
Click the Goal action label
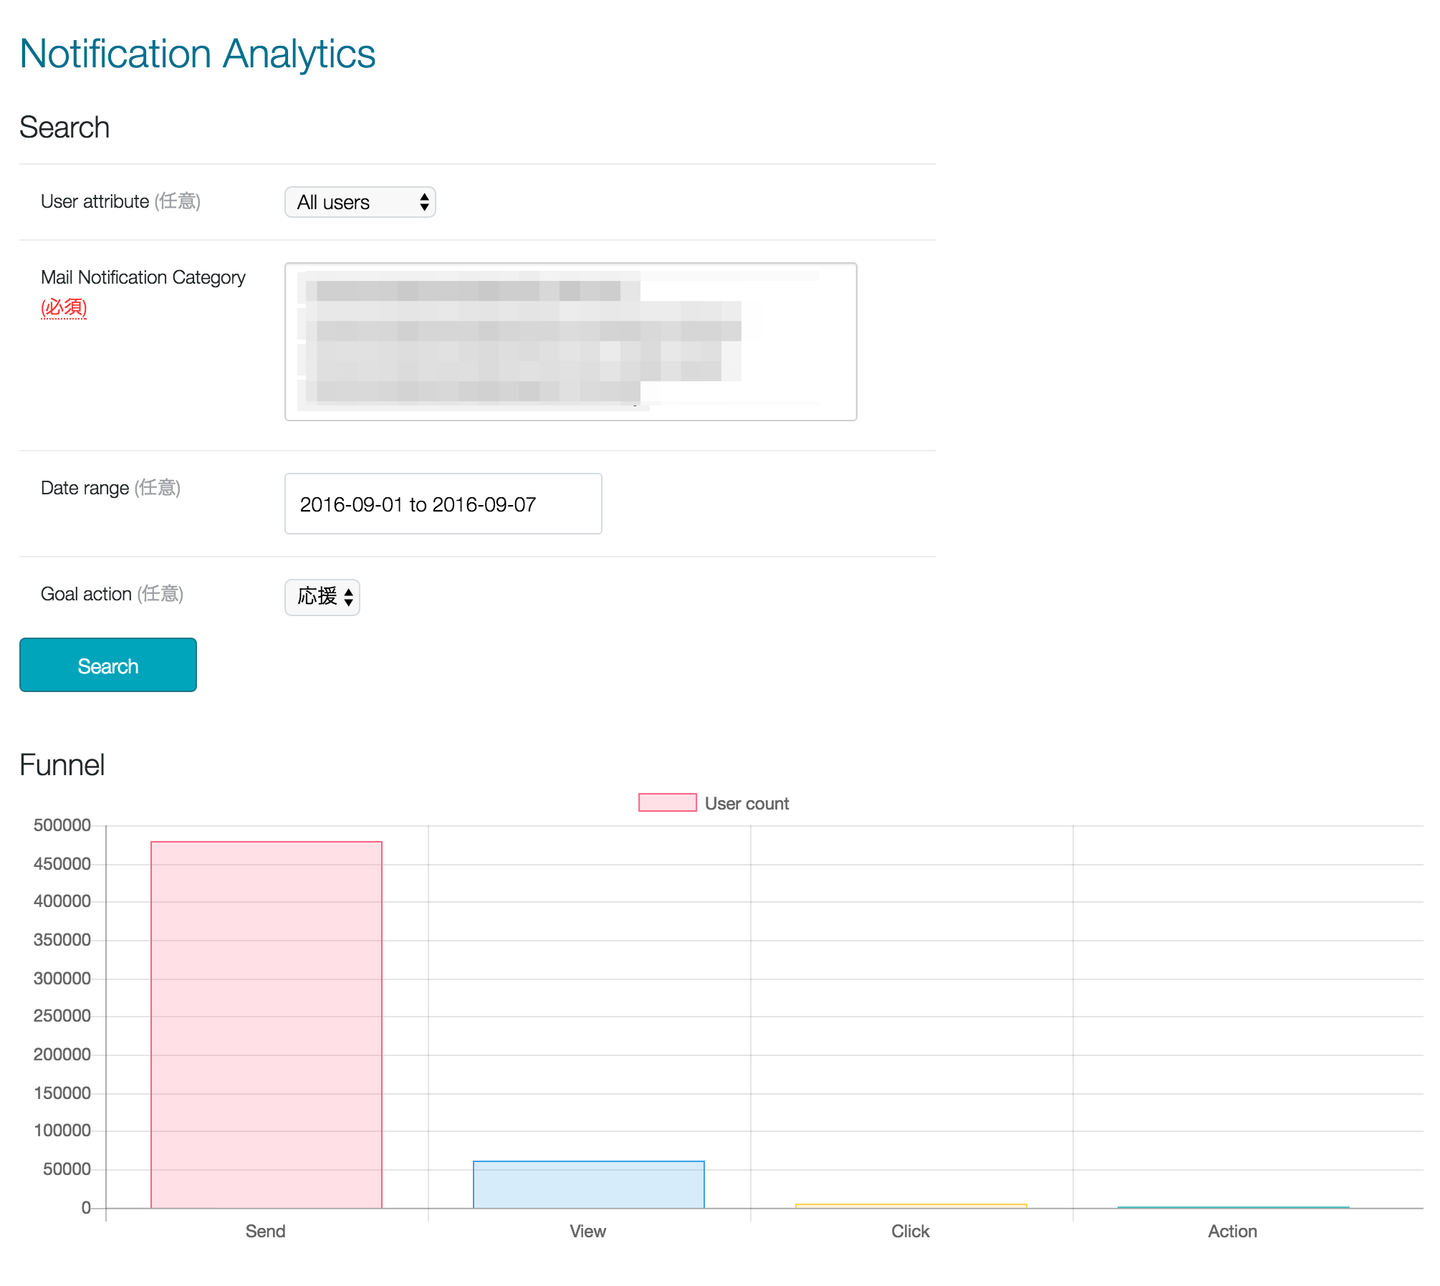click(x=86, y=594)
